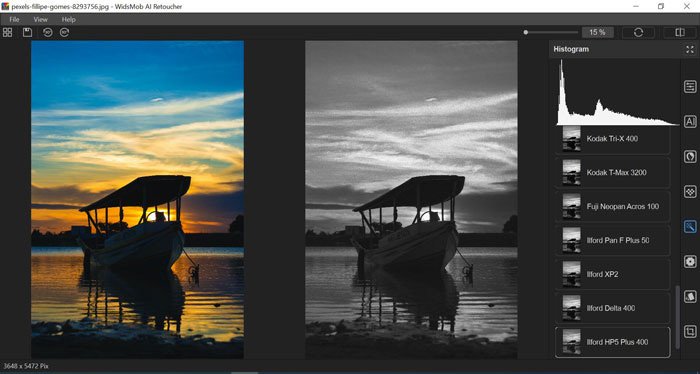Click the zoom slider handle
The width and height of the screenshot is (700, 374).
pyautogui.click(x=526, y=32)
